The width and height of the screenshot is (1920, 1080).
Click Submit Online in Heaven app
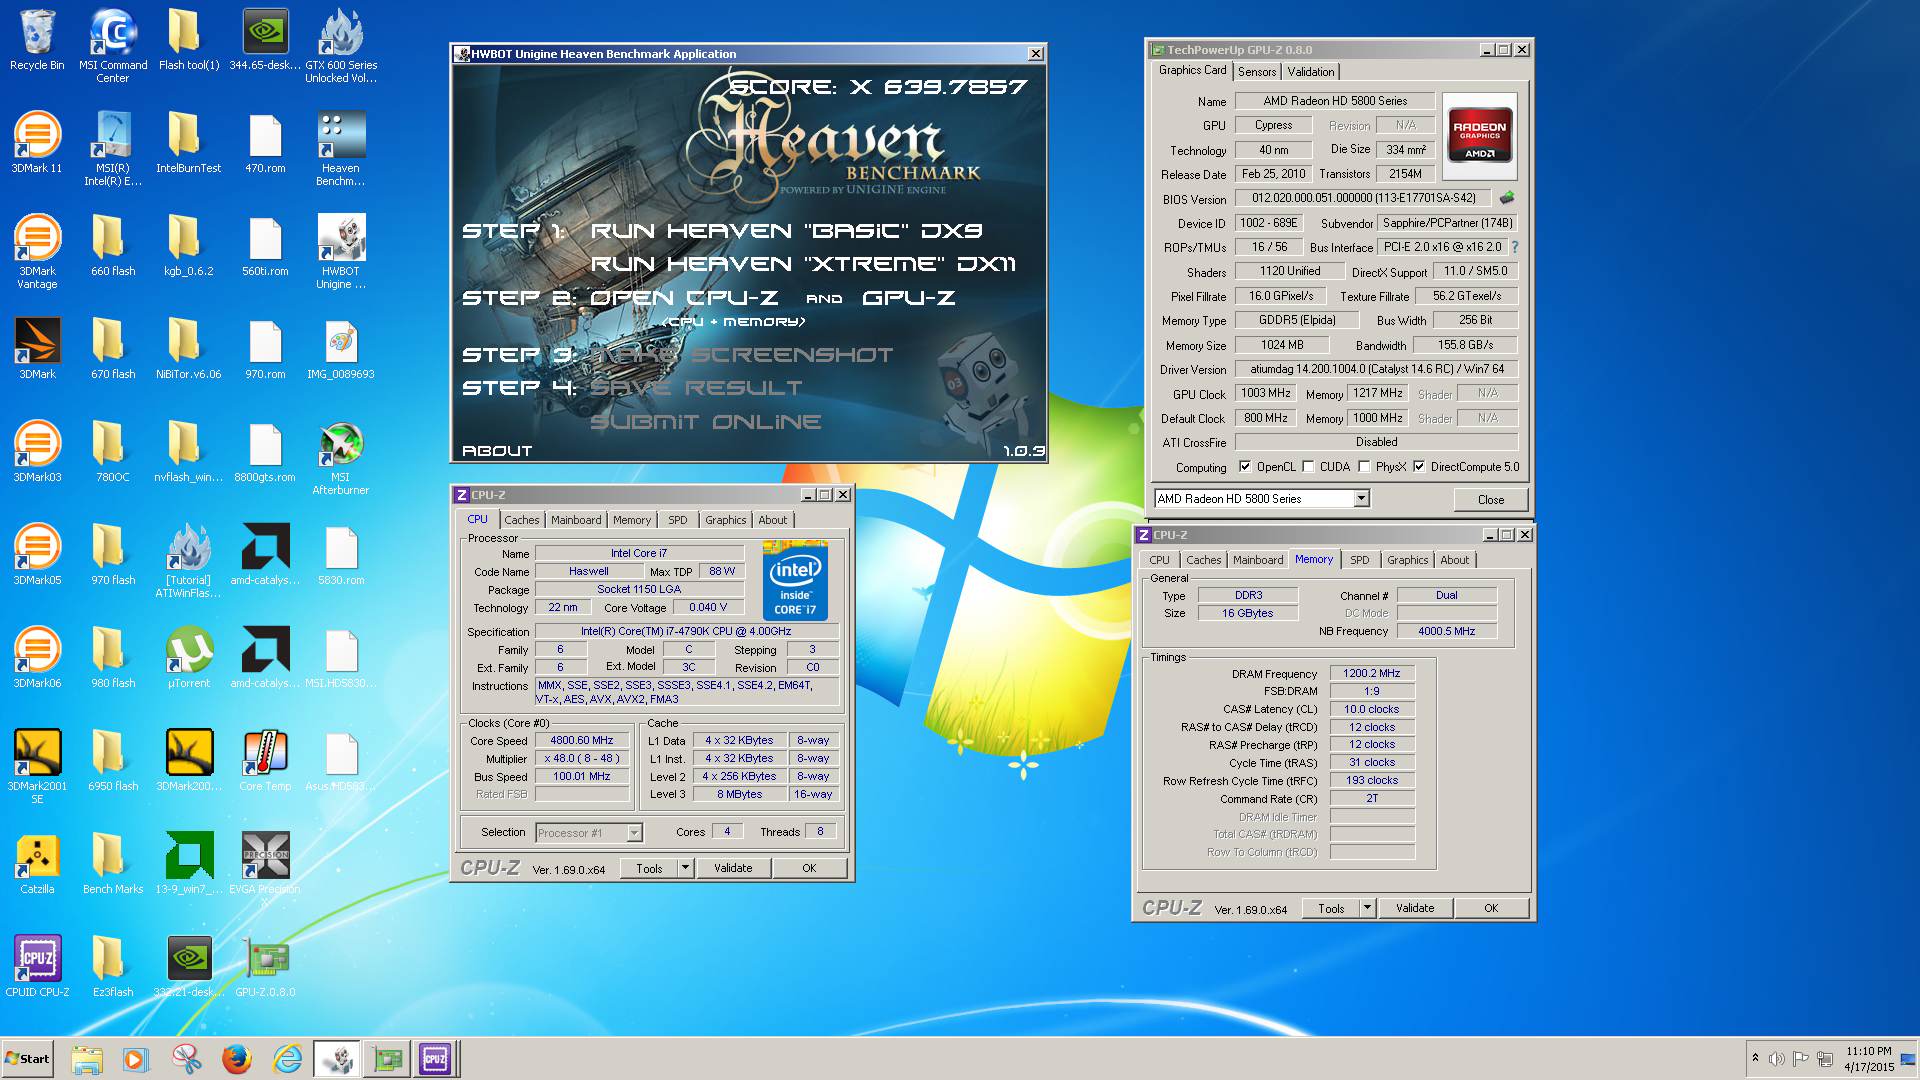(706, 422)
